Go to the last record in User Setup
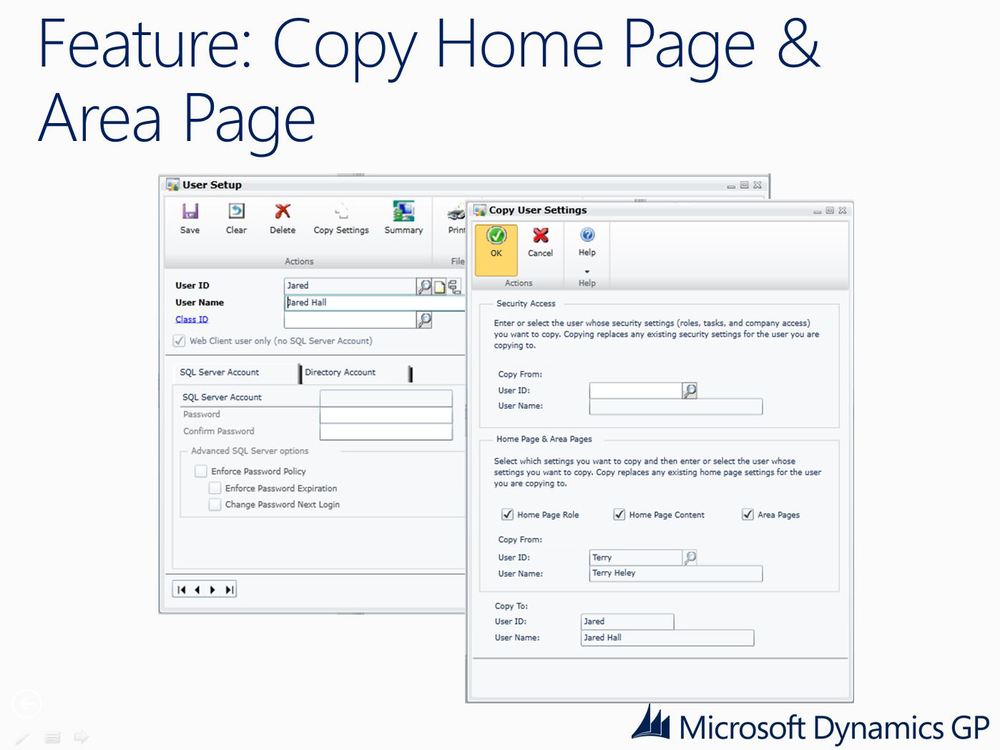This screenshot has width=1000, height=750. pos(228,590)
